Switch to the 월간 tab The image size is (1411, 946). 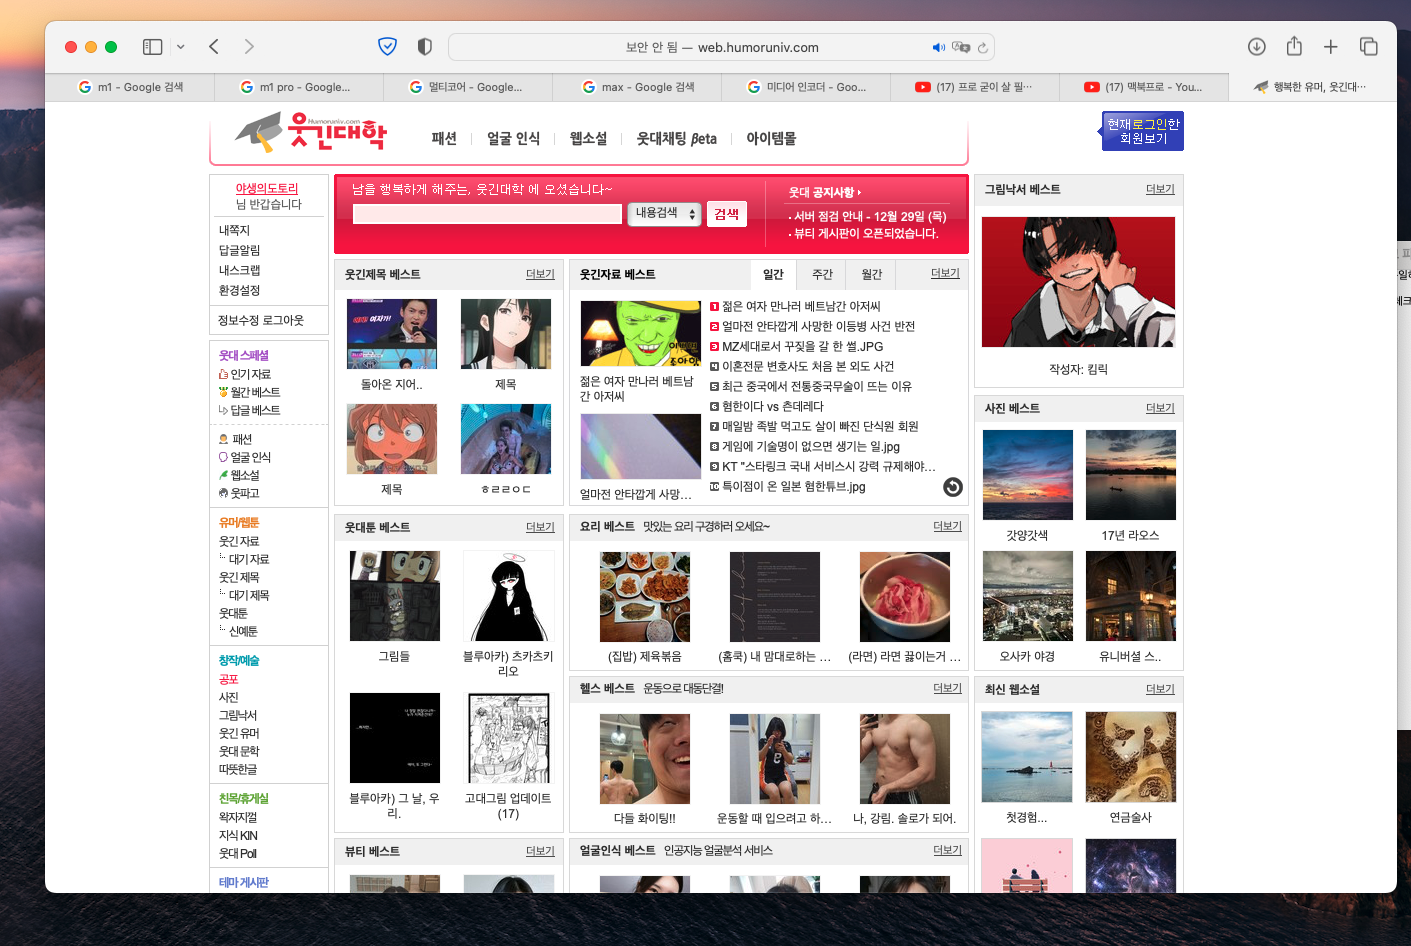tap(872, 274)
